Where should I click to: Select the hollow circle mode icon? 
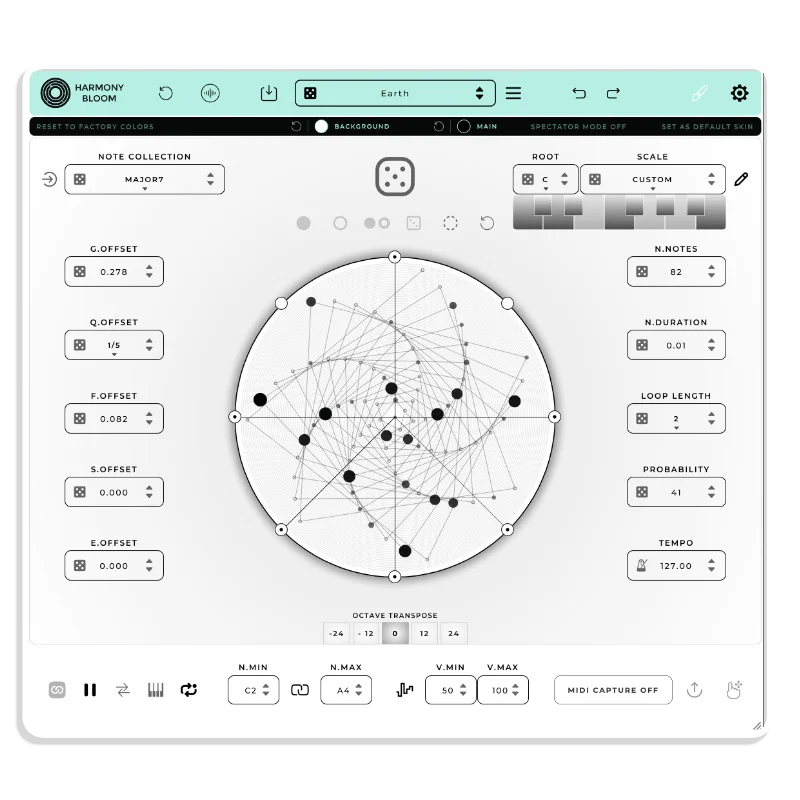click(340, 223)
